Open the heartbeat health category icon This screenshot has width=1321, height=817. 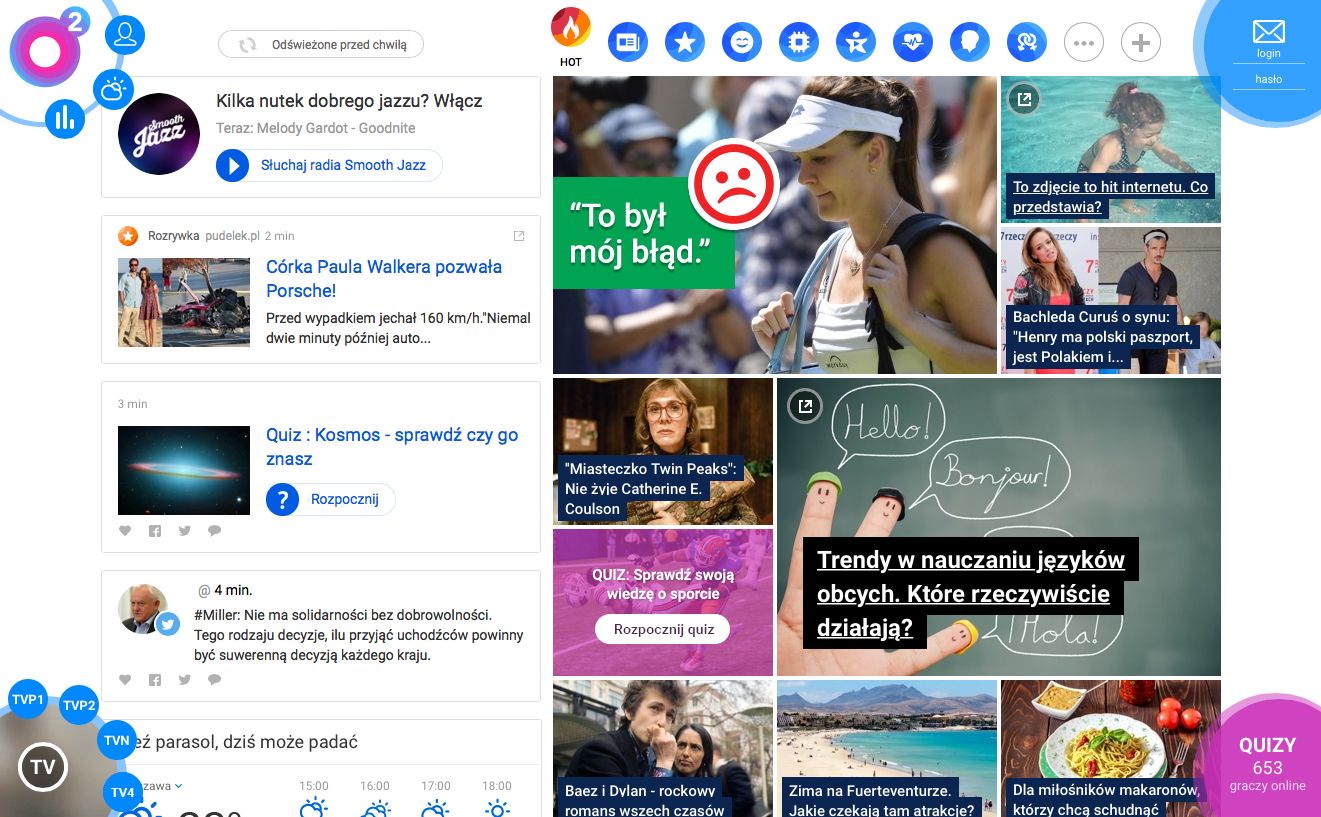pyautogui.click(x=913, y=42)
